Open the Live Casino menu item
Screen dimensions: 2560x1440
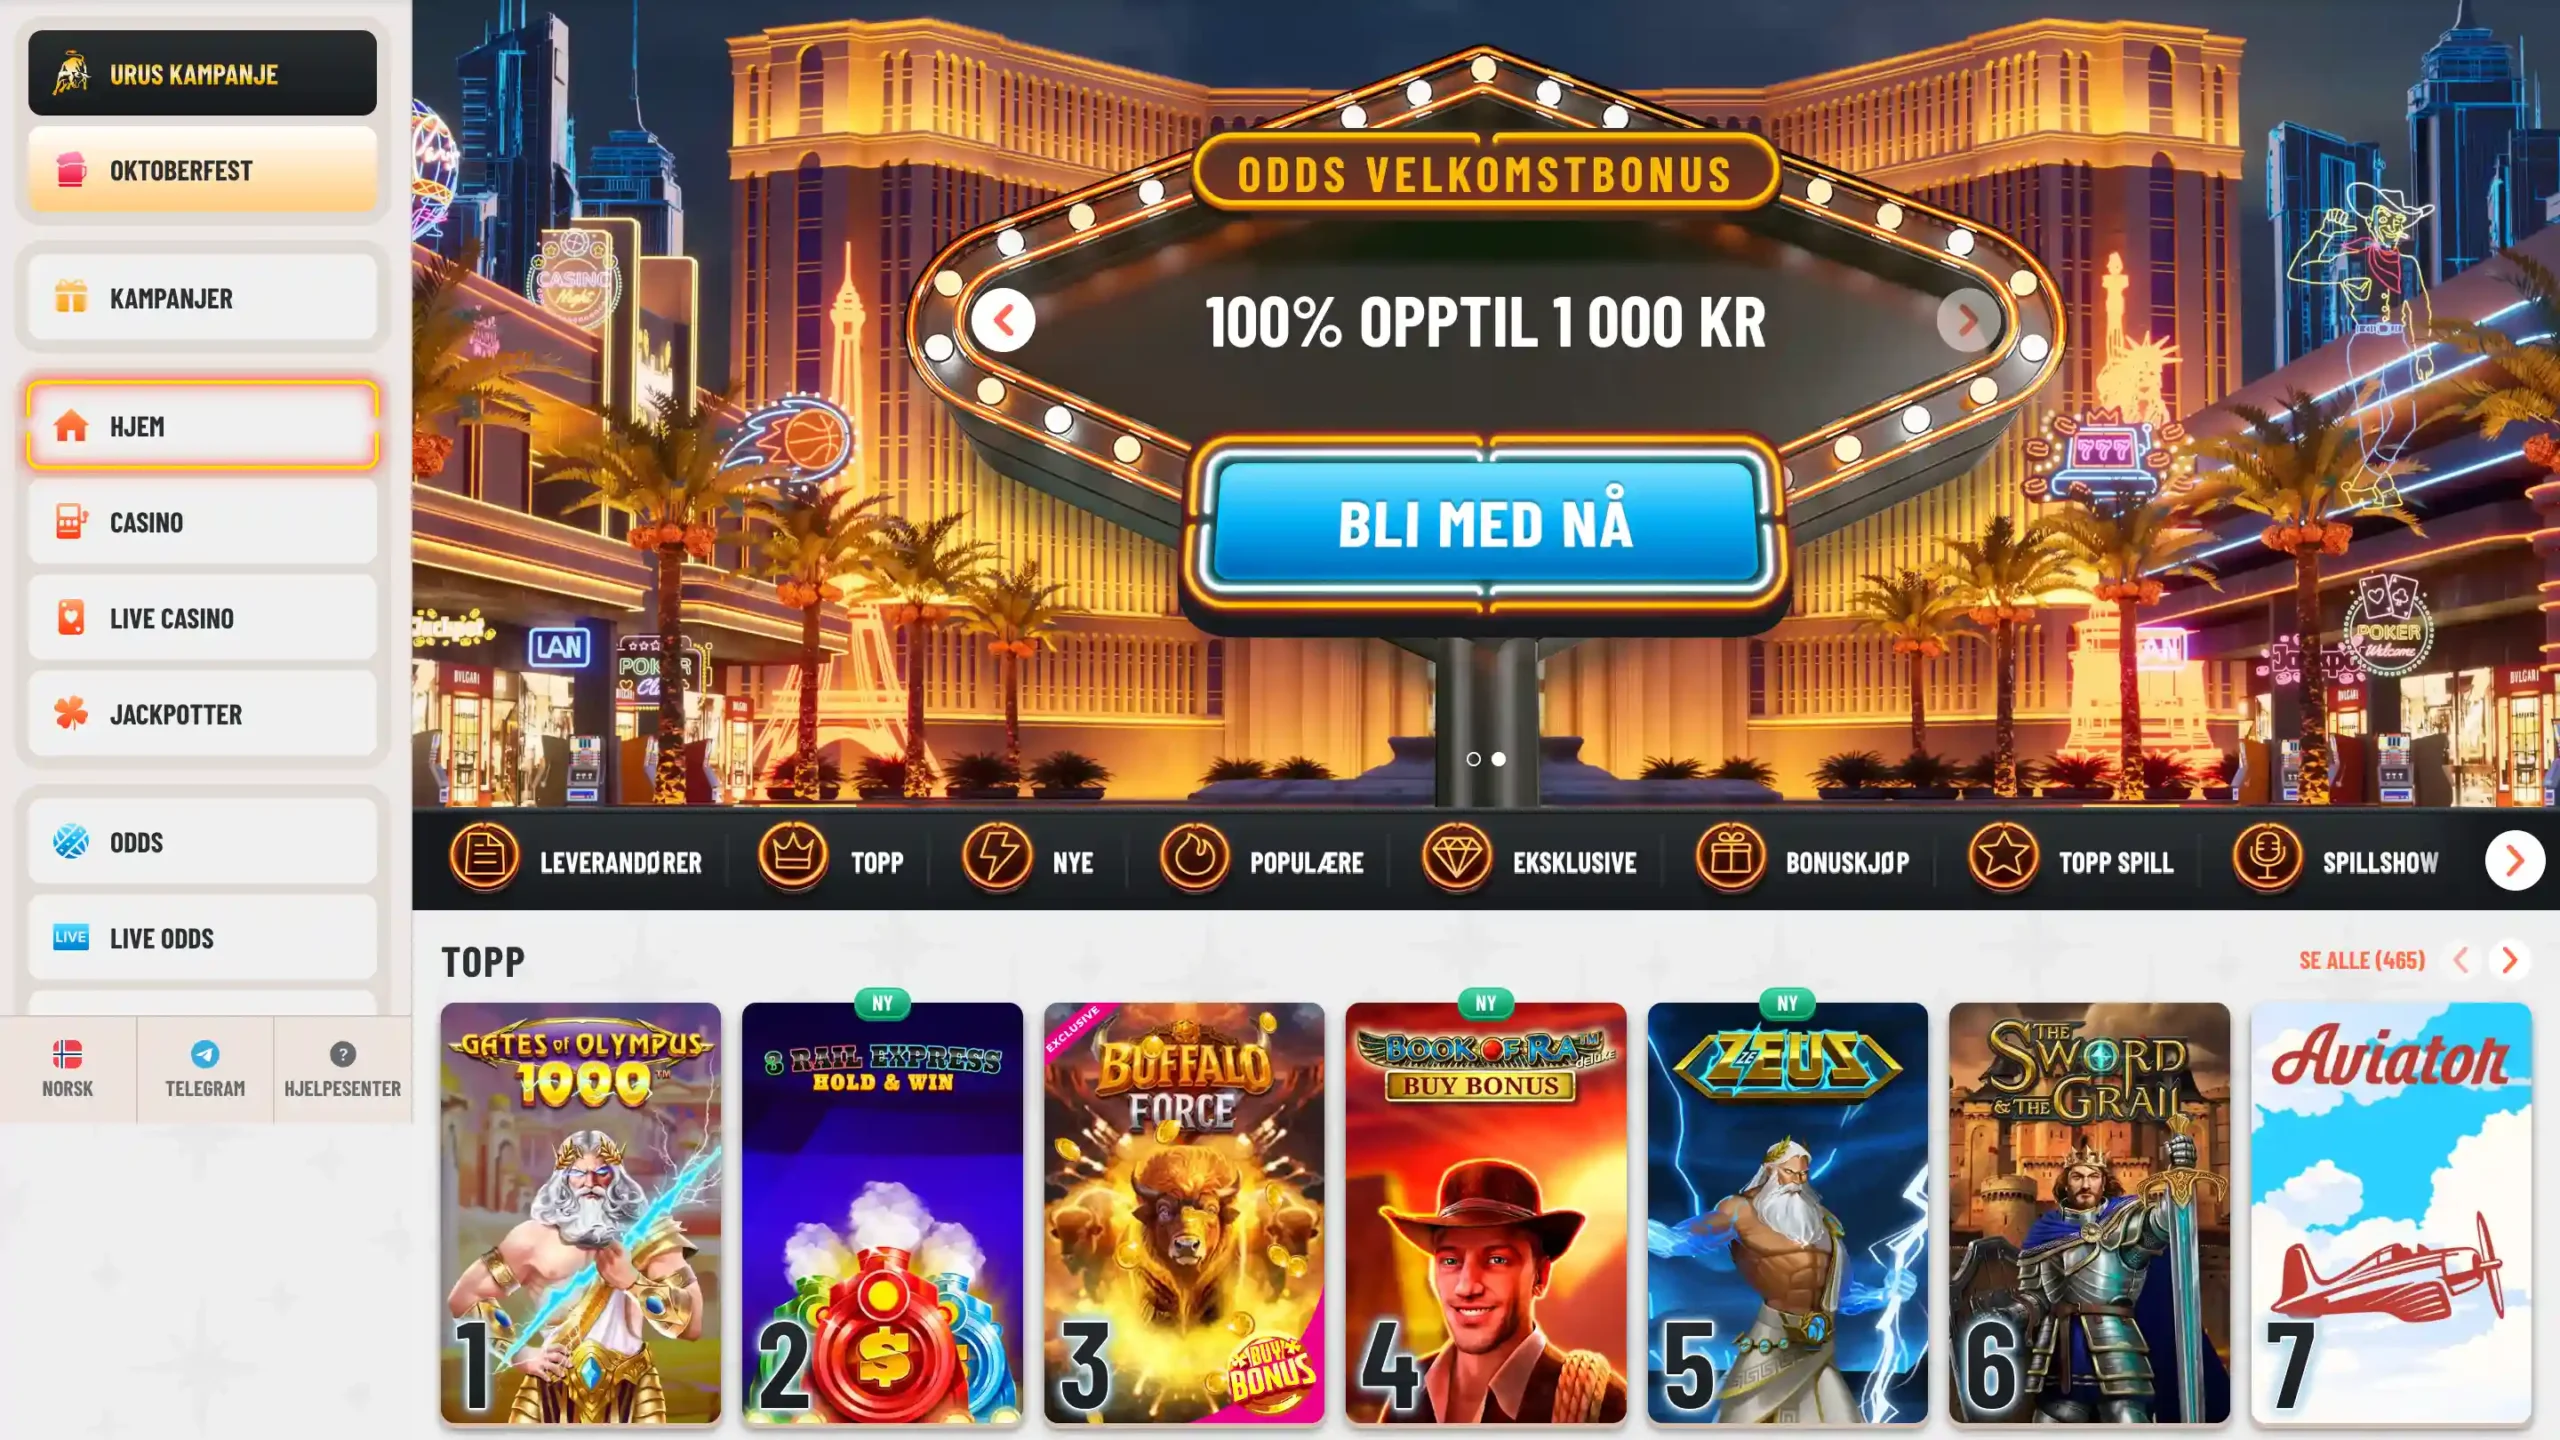click(x=203, y=618)
